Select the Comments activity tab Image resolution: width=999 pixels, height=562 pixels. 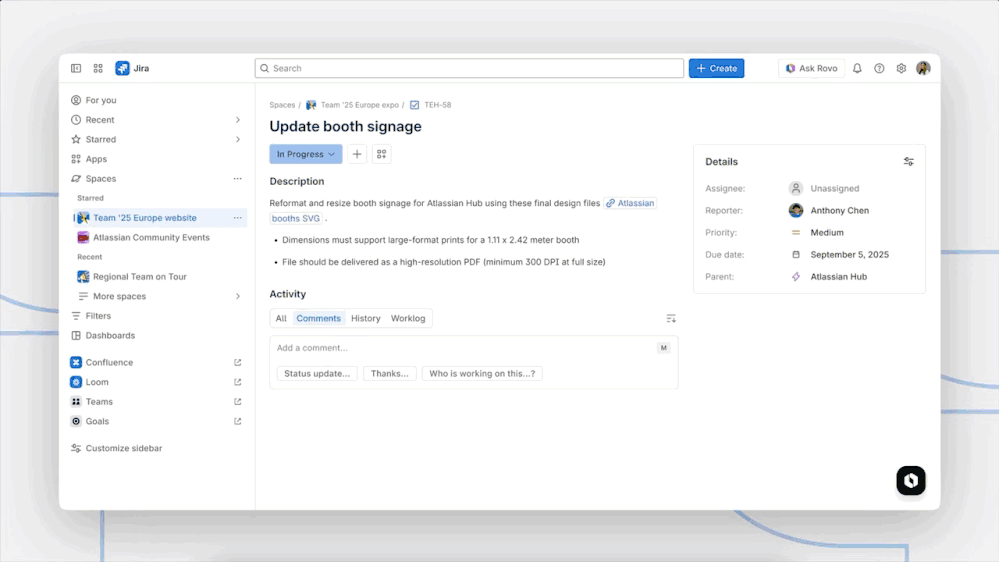tap(319, 319)
